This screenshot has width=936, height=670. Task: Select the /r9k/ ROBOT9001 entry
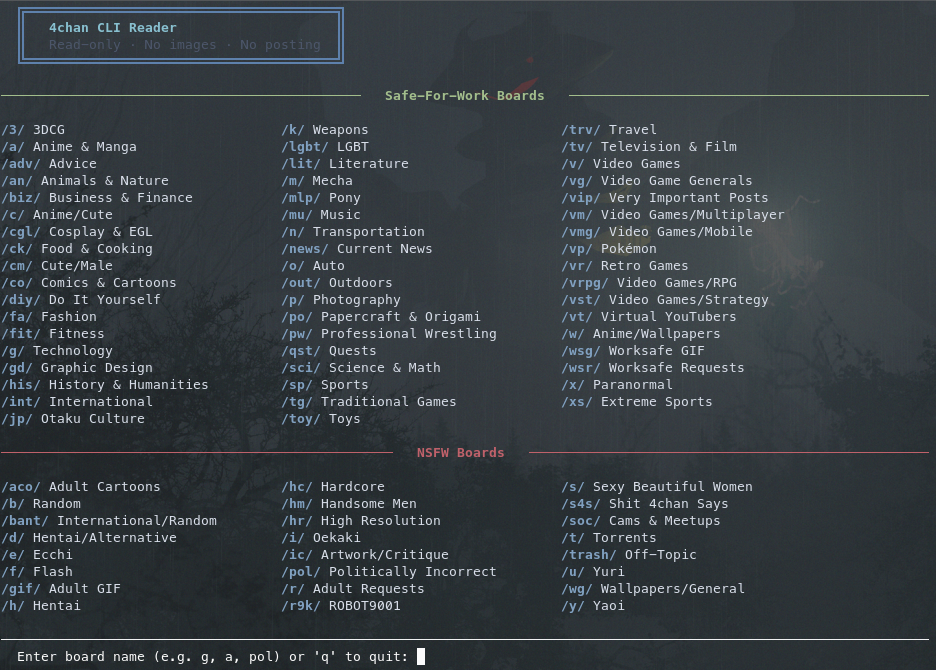tap(341, 606)
